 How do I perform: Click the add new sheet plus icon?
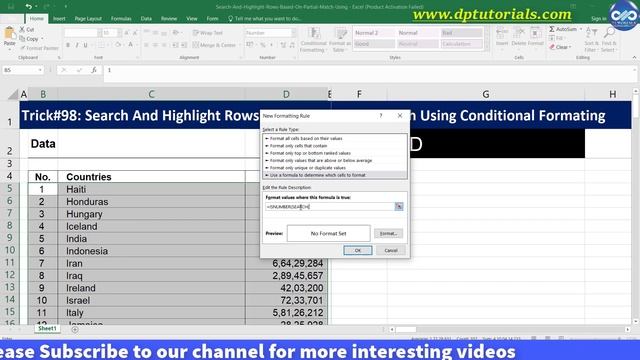[75, 329]
